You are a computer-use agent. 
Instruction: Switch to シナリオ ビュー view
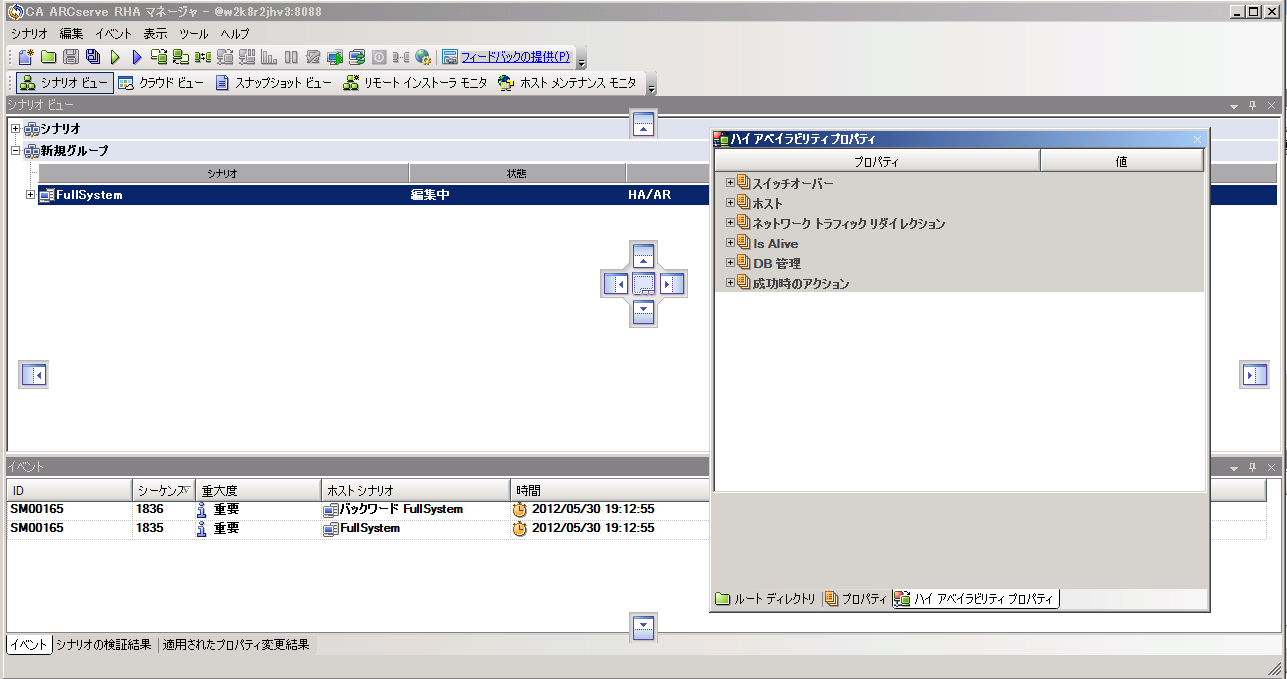click(x=64, y=83)
